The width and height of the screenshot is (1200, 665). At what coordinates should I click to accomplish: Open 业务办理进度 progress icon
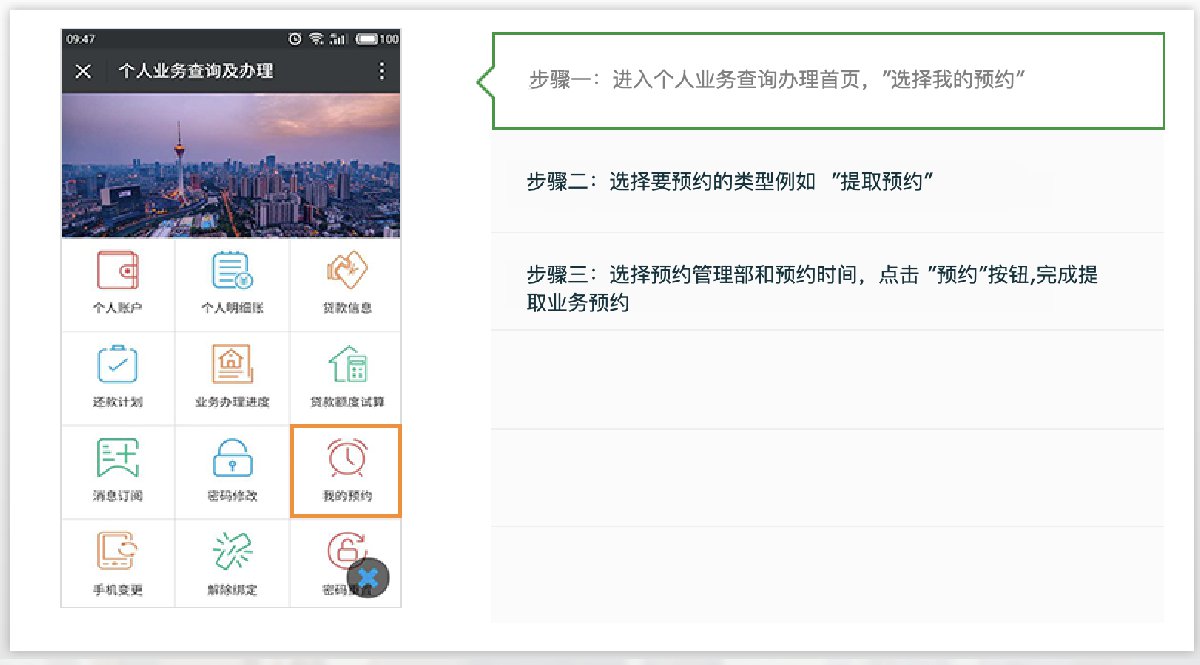232,366
